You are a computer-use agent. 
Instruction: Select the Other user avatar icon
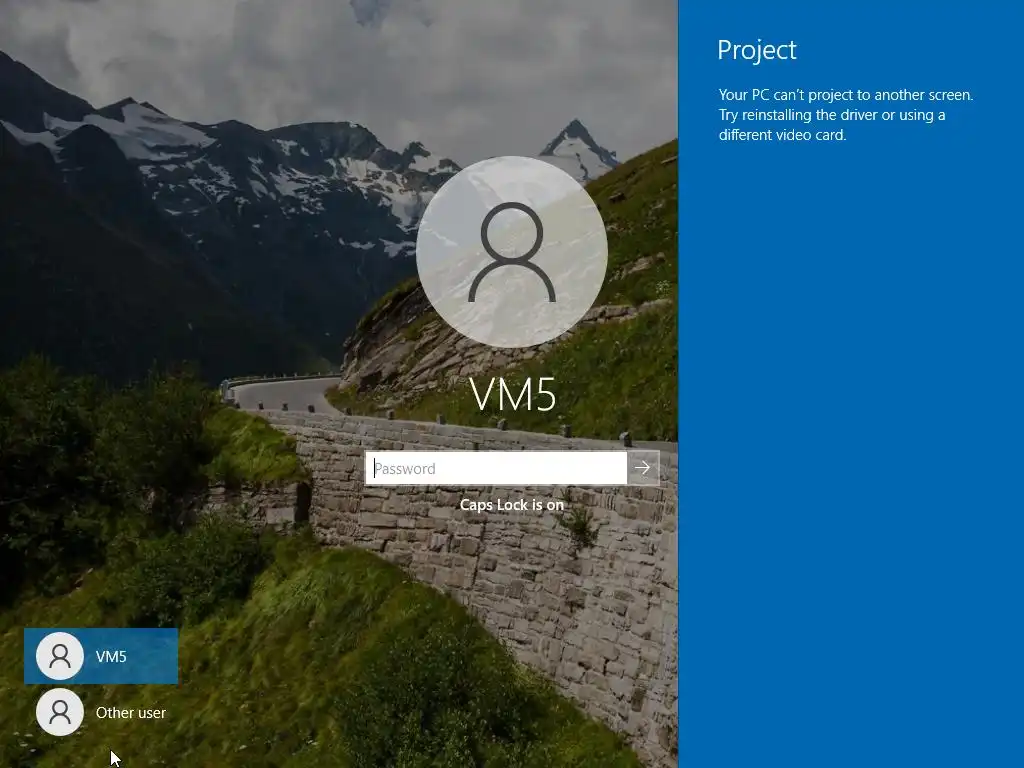pyautogui.click(x=59, y=712)
